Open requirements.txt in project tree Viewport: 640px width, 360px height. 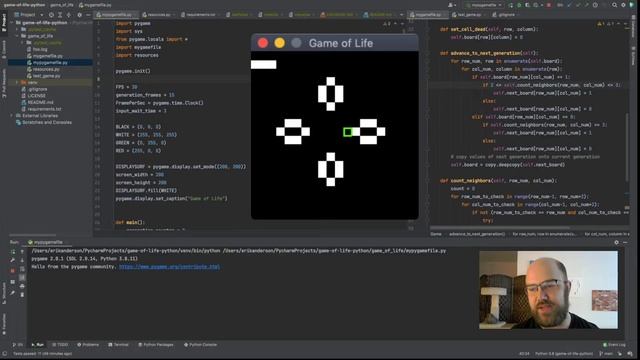(x=44, y=109)
